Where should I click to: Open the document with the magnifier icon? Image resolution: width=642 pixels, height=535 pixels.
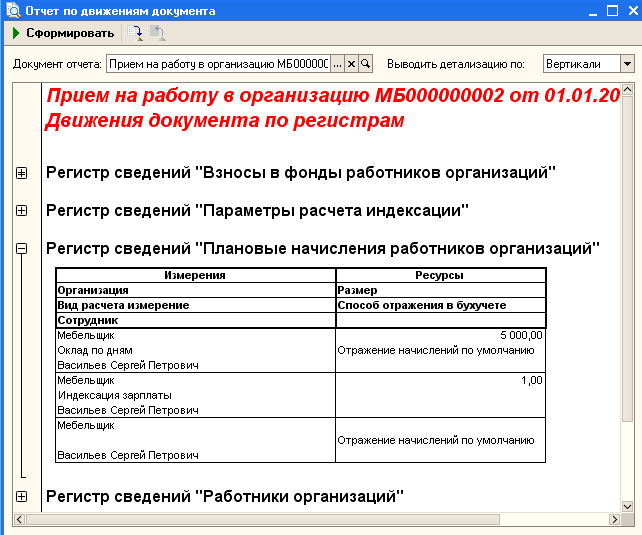tap(365, 64)
